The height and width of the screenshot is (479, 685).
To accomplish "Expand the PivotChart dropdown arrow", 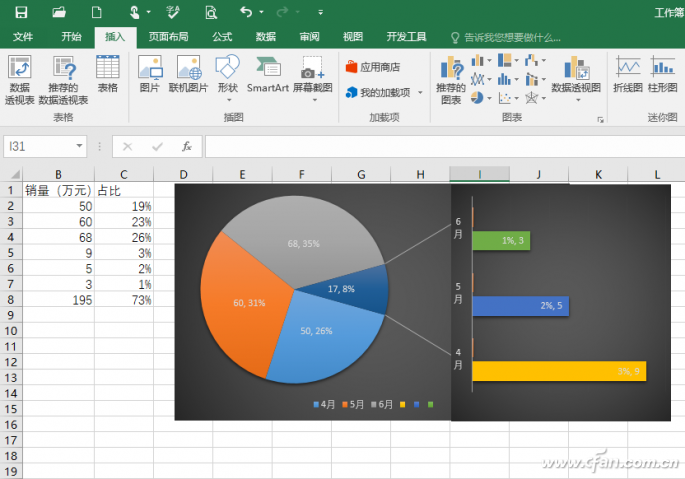I will [x=578, y=100].
